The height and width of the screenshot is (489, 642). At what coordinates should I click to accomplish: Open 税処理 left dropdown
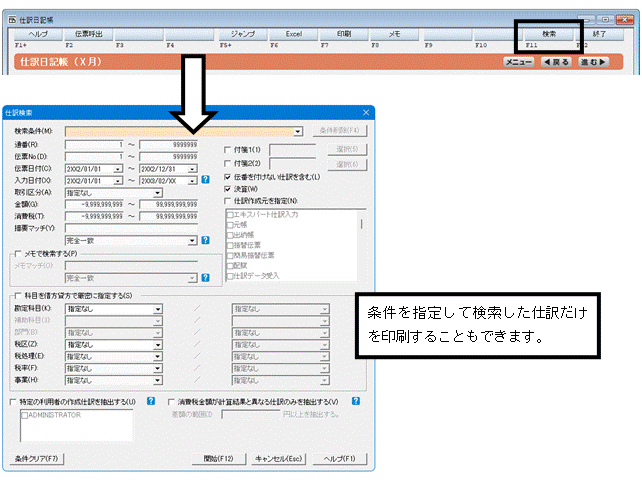pos(158,357)
